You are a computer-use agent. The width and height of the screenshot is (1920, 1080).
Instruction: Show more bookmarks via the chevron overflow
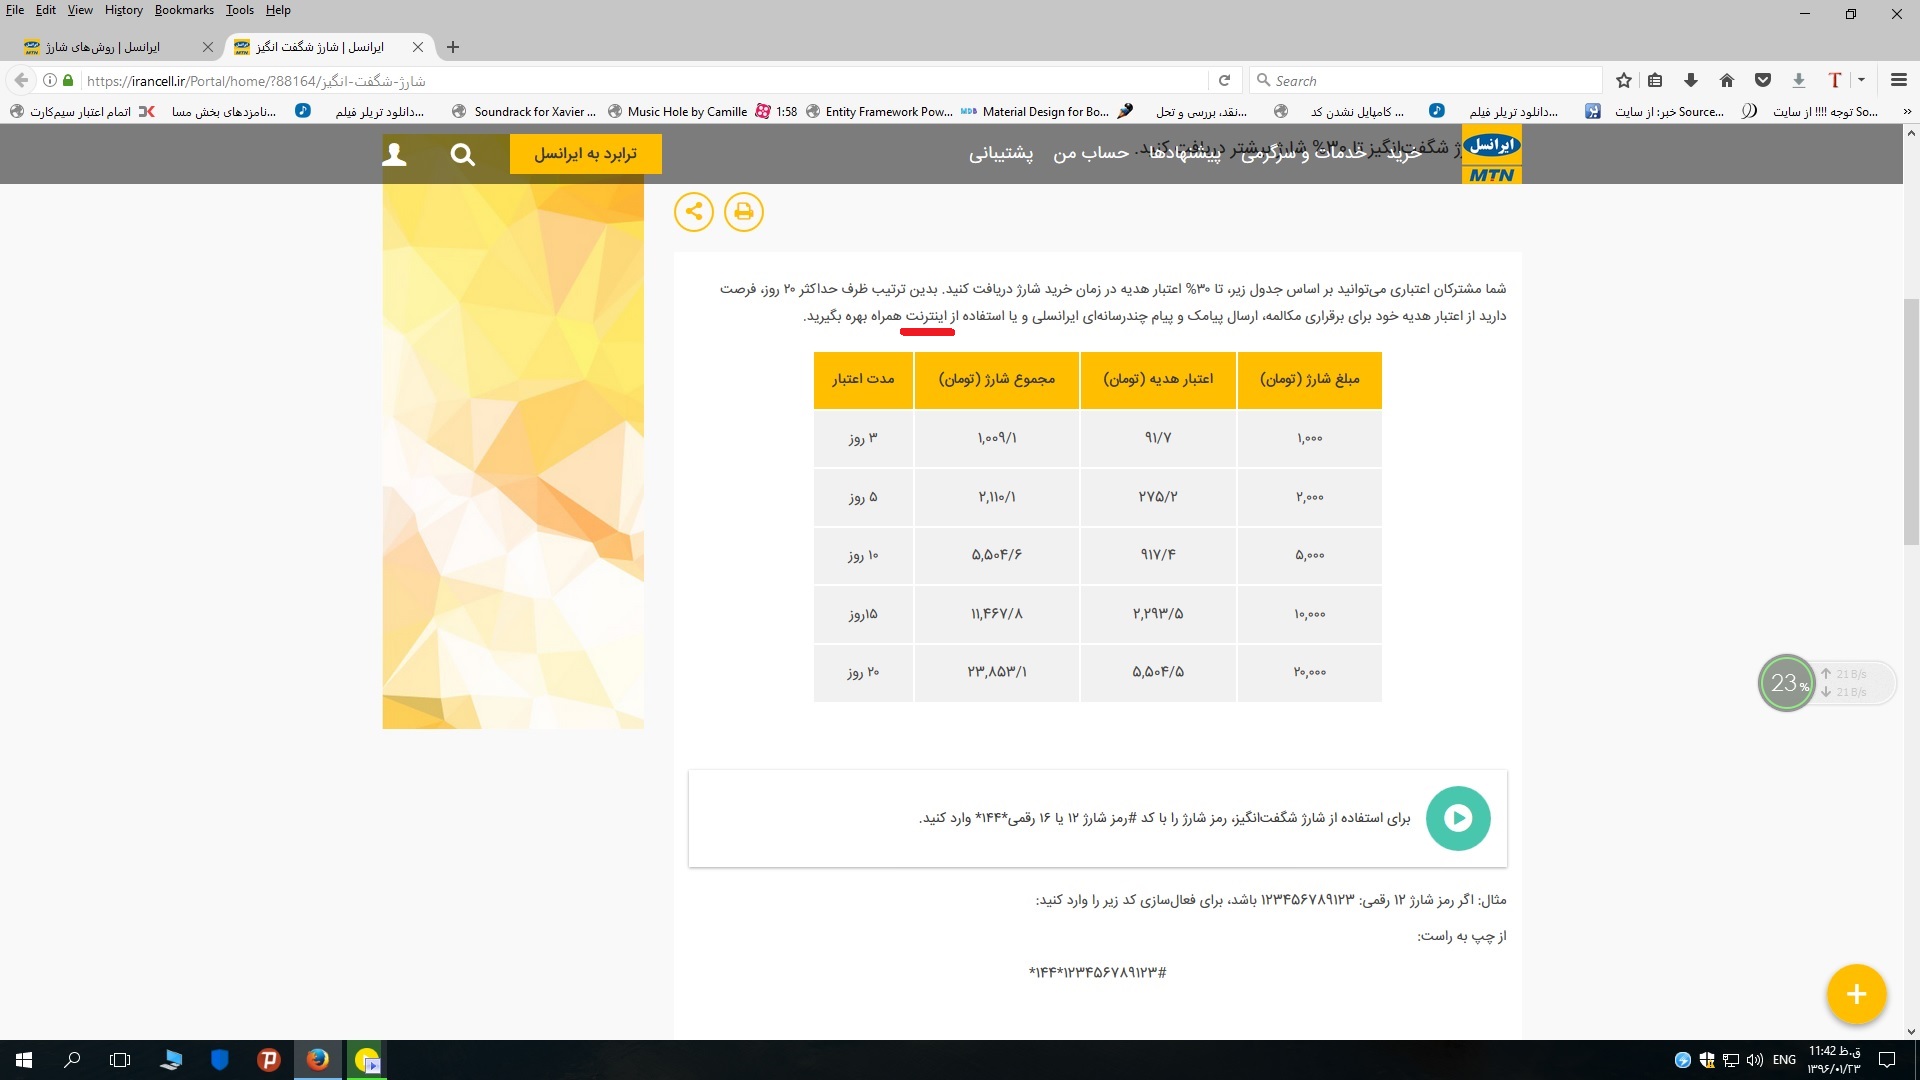pos(1907,112)
